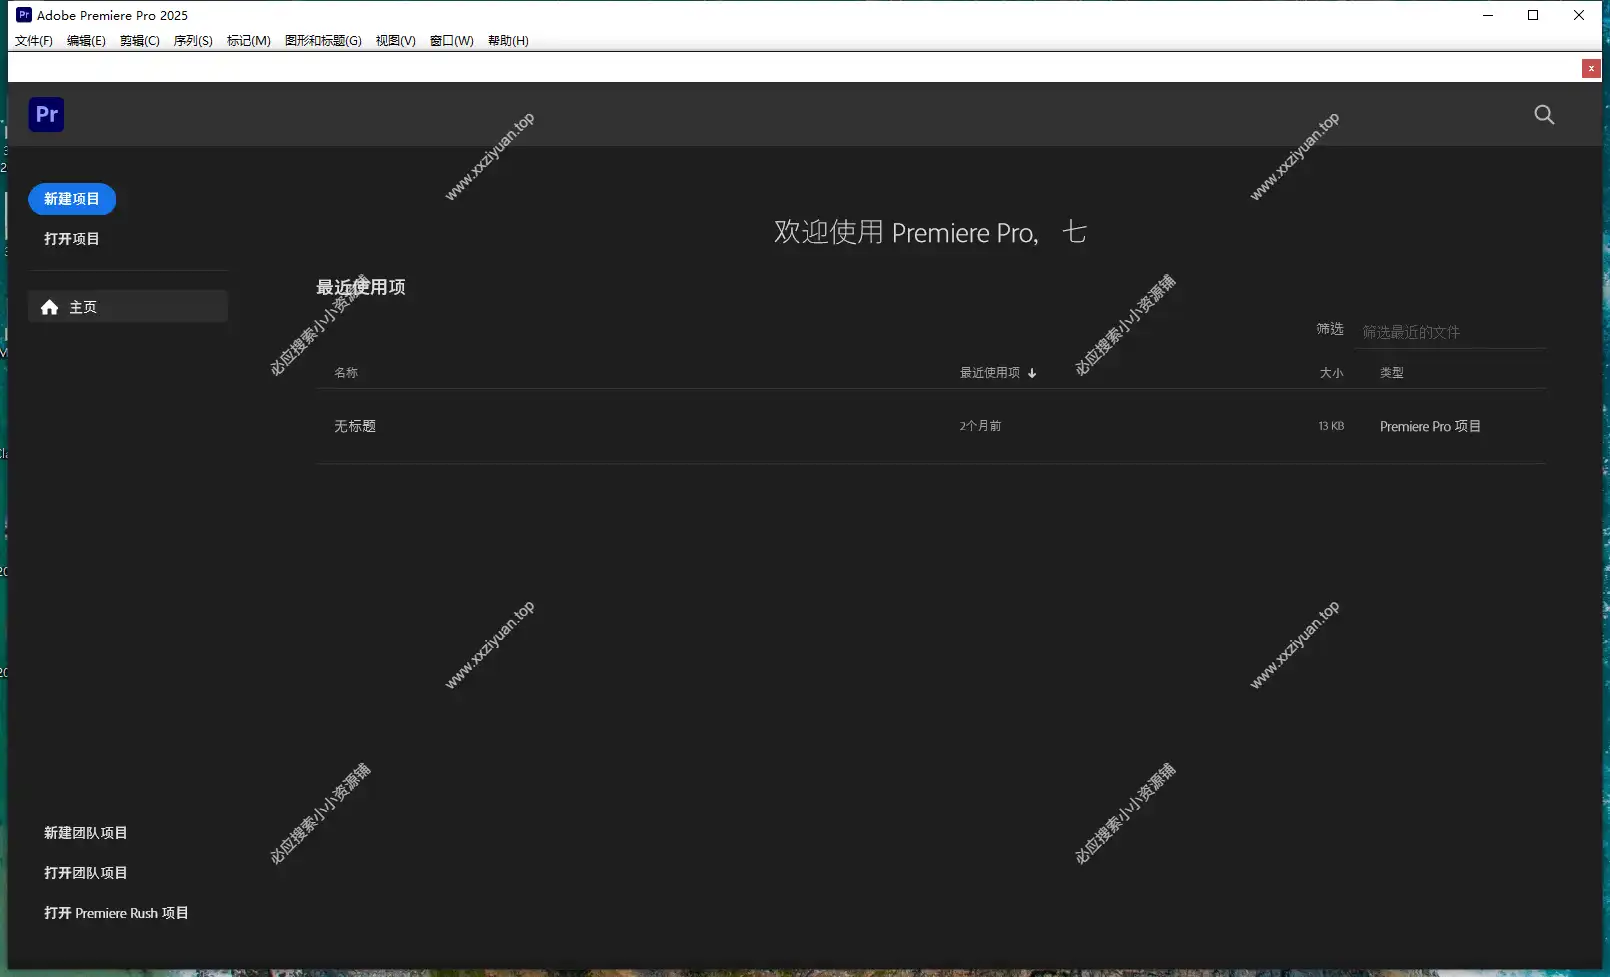Click the 新建项目 button
Viewport: 1610px width, 977px height.
click(x=72, y=199)
